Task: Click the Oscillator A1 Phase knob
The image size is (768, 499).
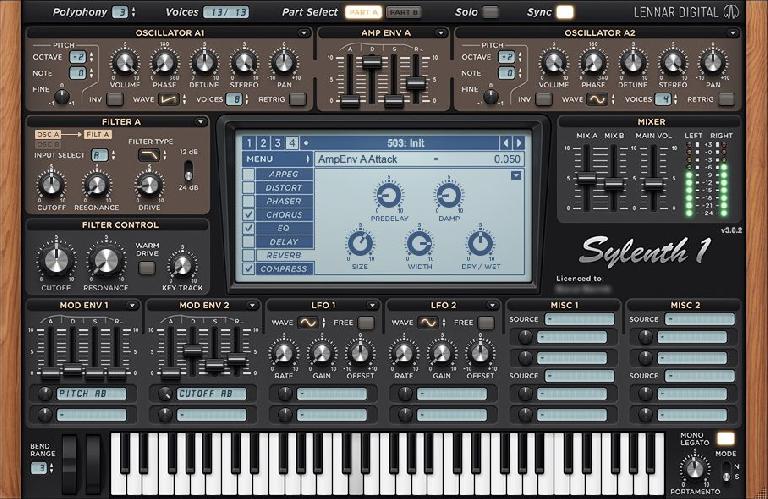Action: 164,63
